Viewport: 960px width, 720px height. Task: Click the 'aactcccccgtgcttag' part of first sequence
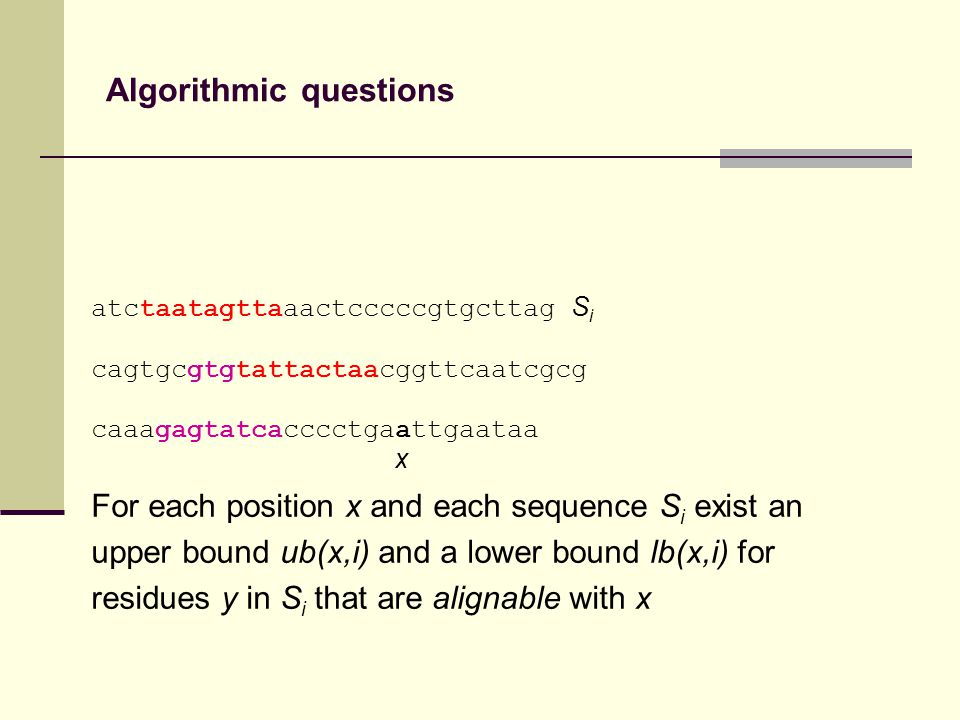[419, 309]
